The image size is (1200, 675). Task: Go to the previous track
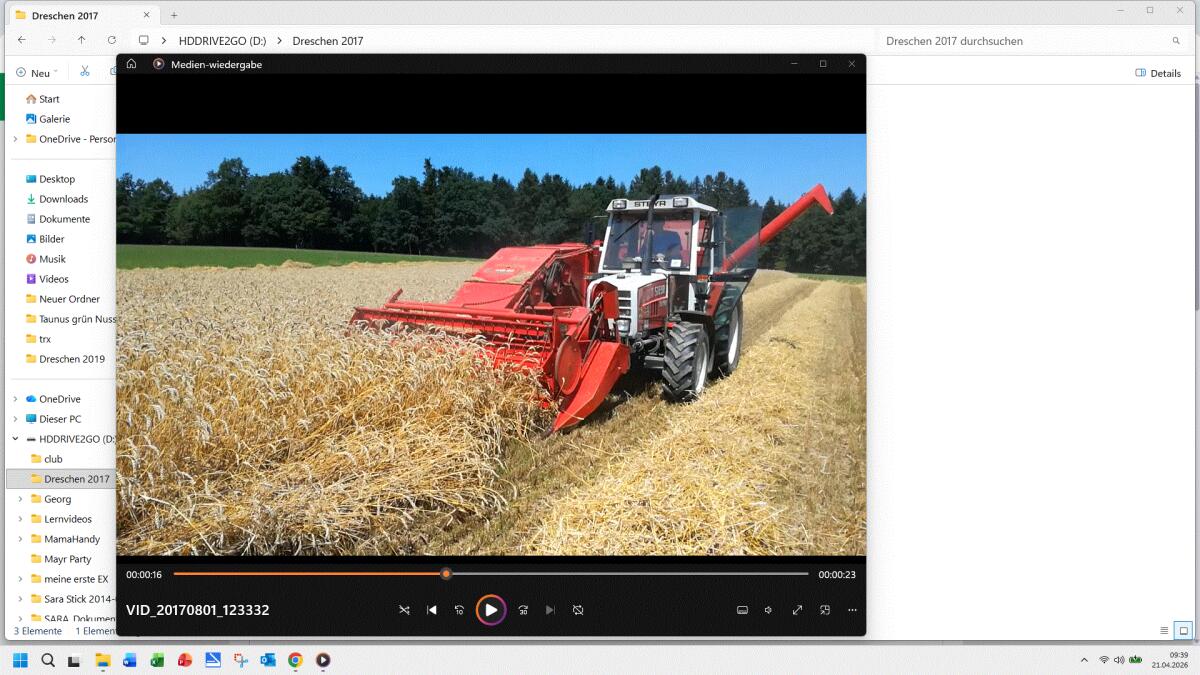tap(432, 610)
